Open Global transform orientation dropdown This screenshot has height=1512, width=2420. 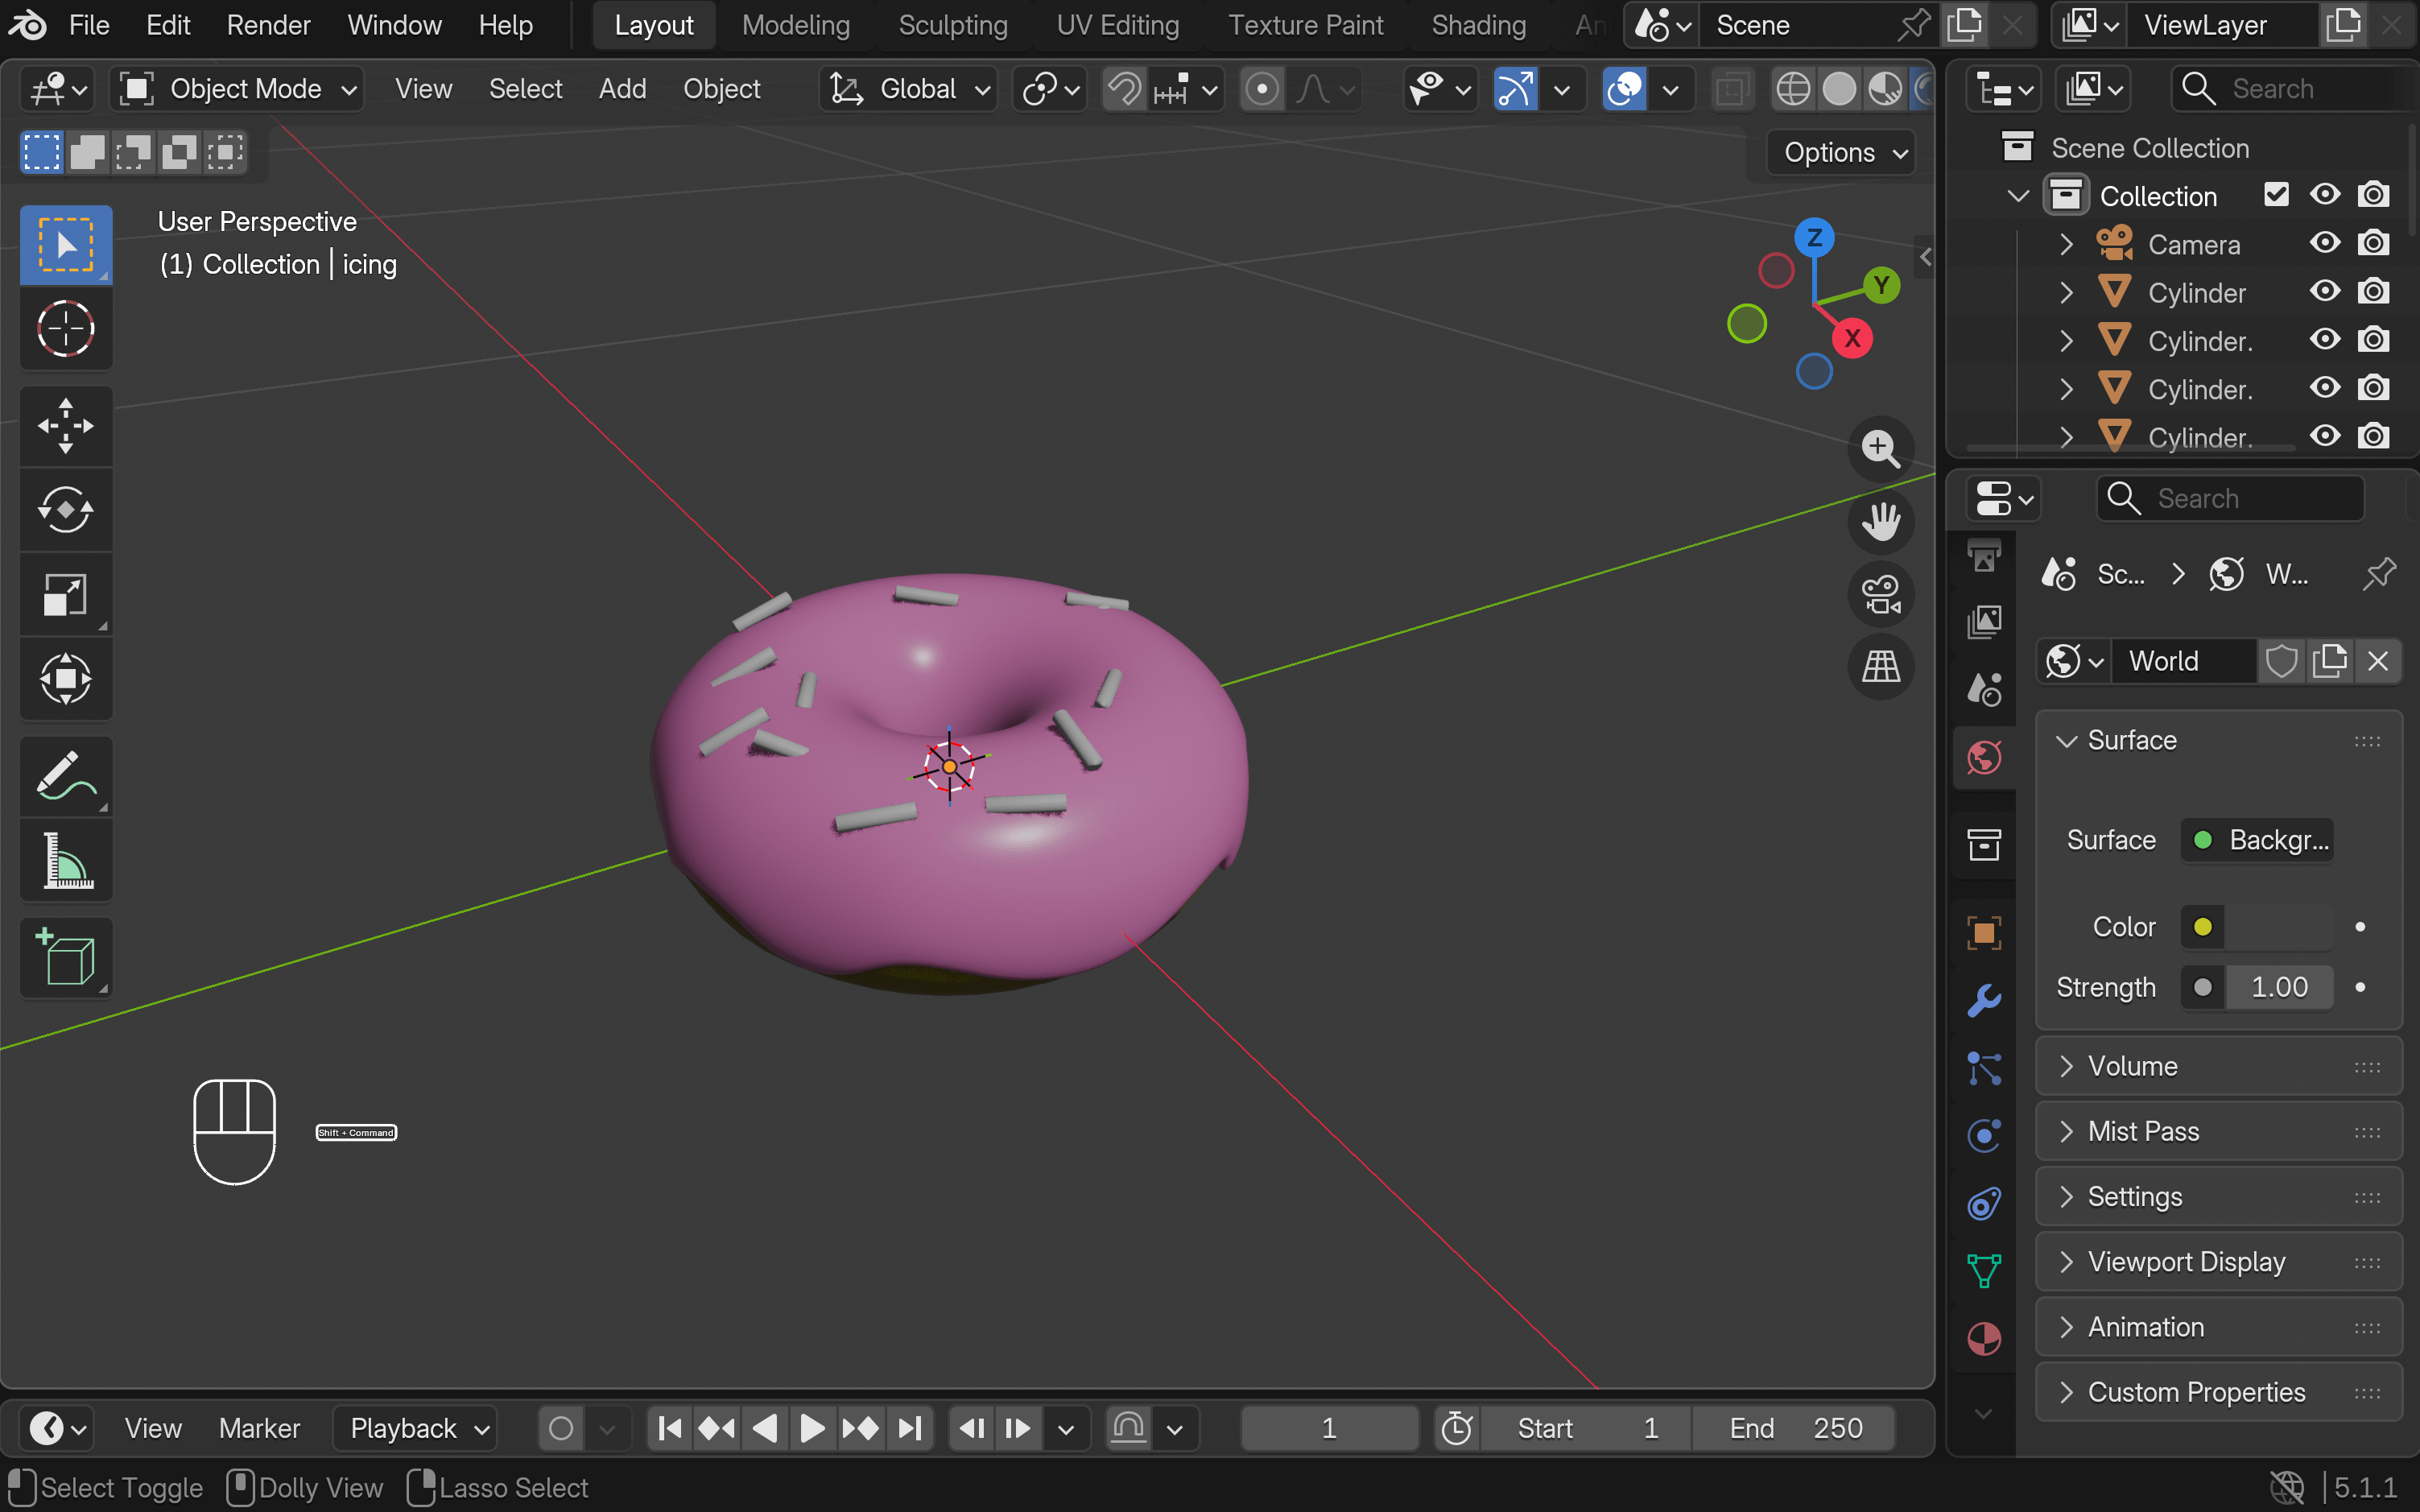[910, 89]
